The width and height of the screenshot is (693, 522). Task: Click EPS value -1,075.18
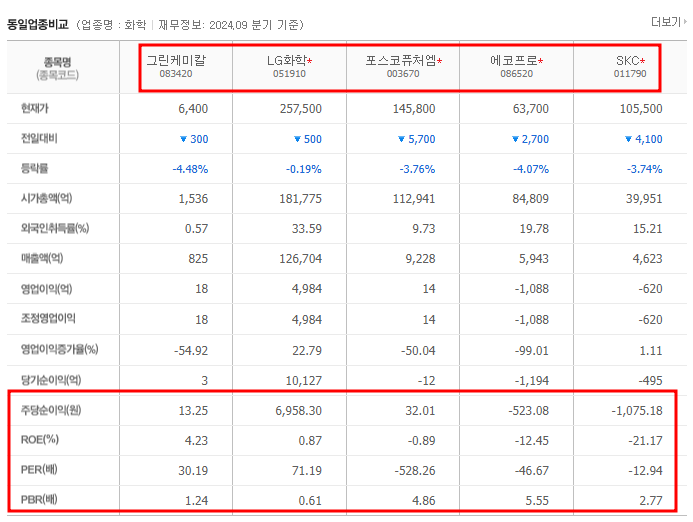pyautogui.click(x=637, y=411)
